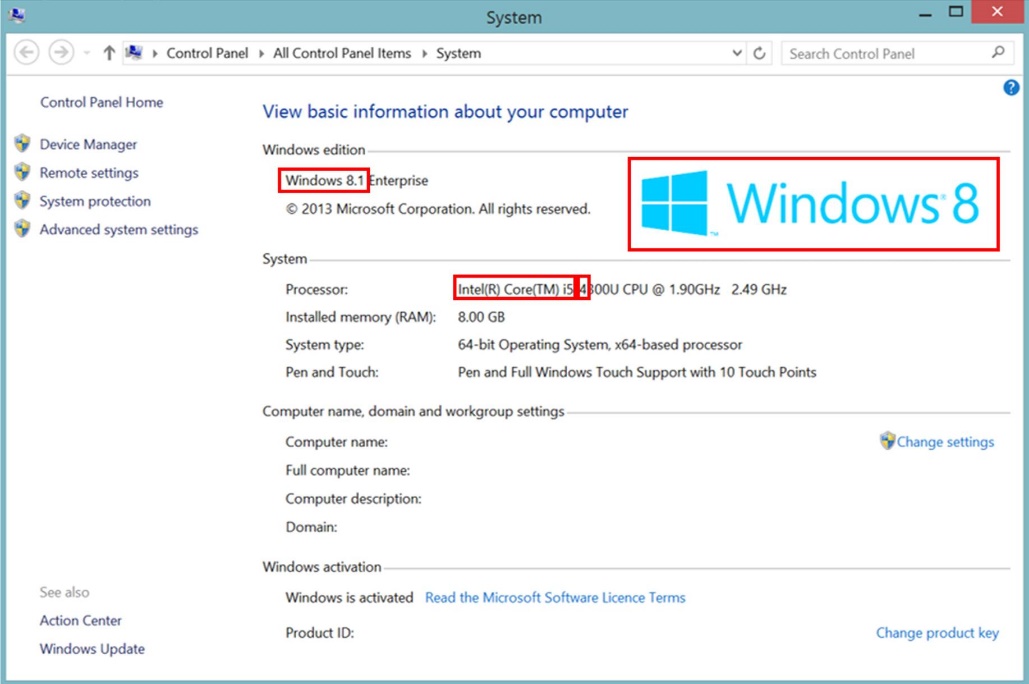Image resolution: width=1029 pixels, height=684 pixels.
Task: Read the Microsoft Software Licence Terms
Action: coord(555,597)
